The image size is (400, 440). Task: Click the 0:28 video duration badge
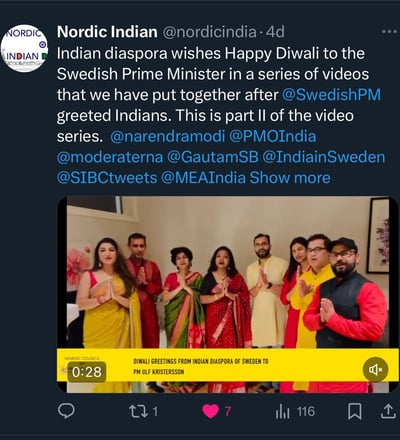(x=87, y=372)
